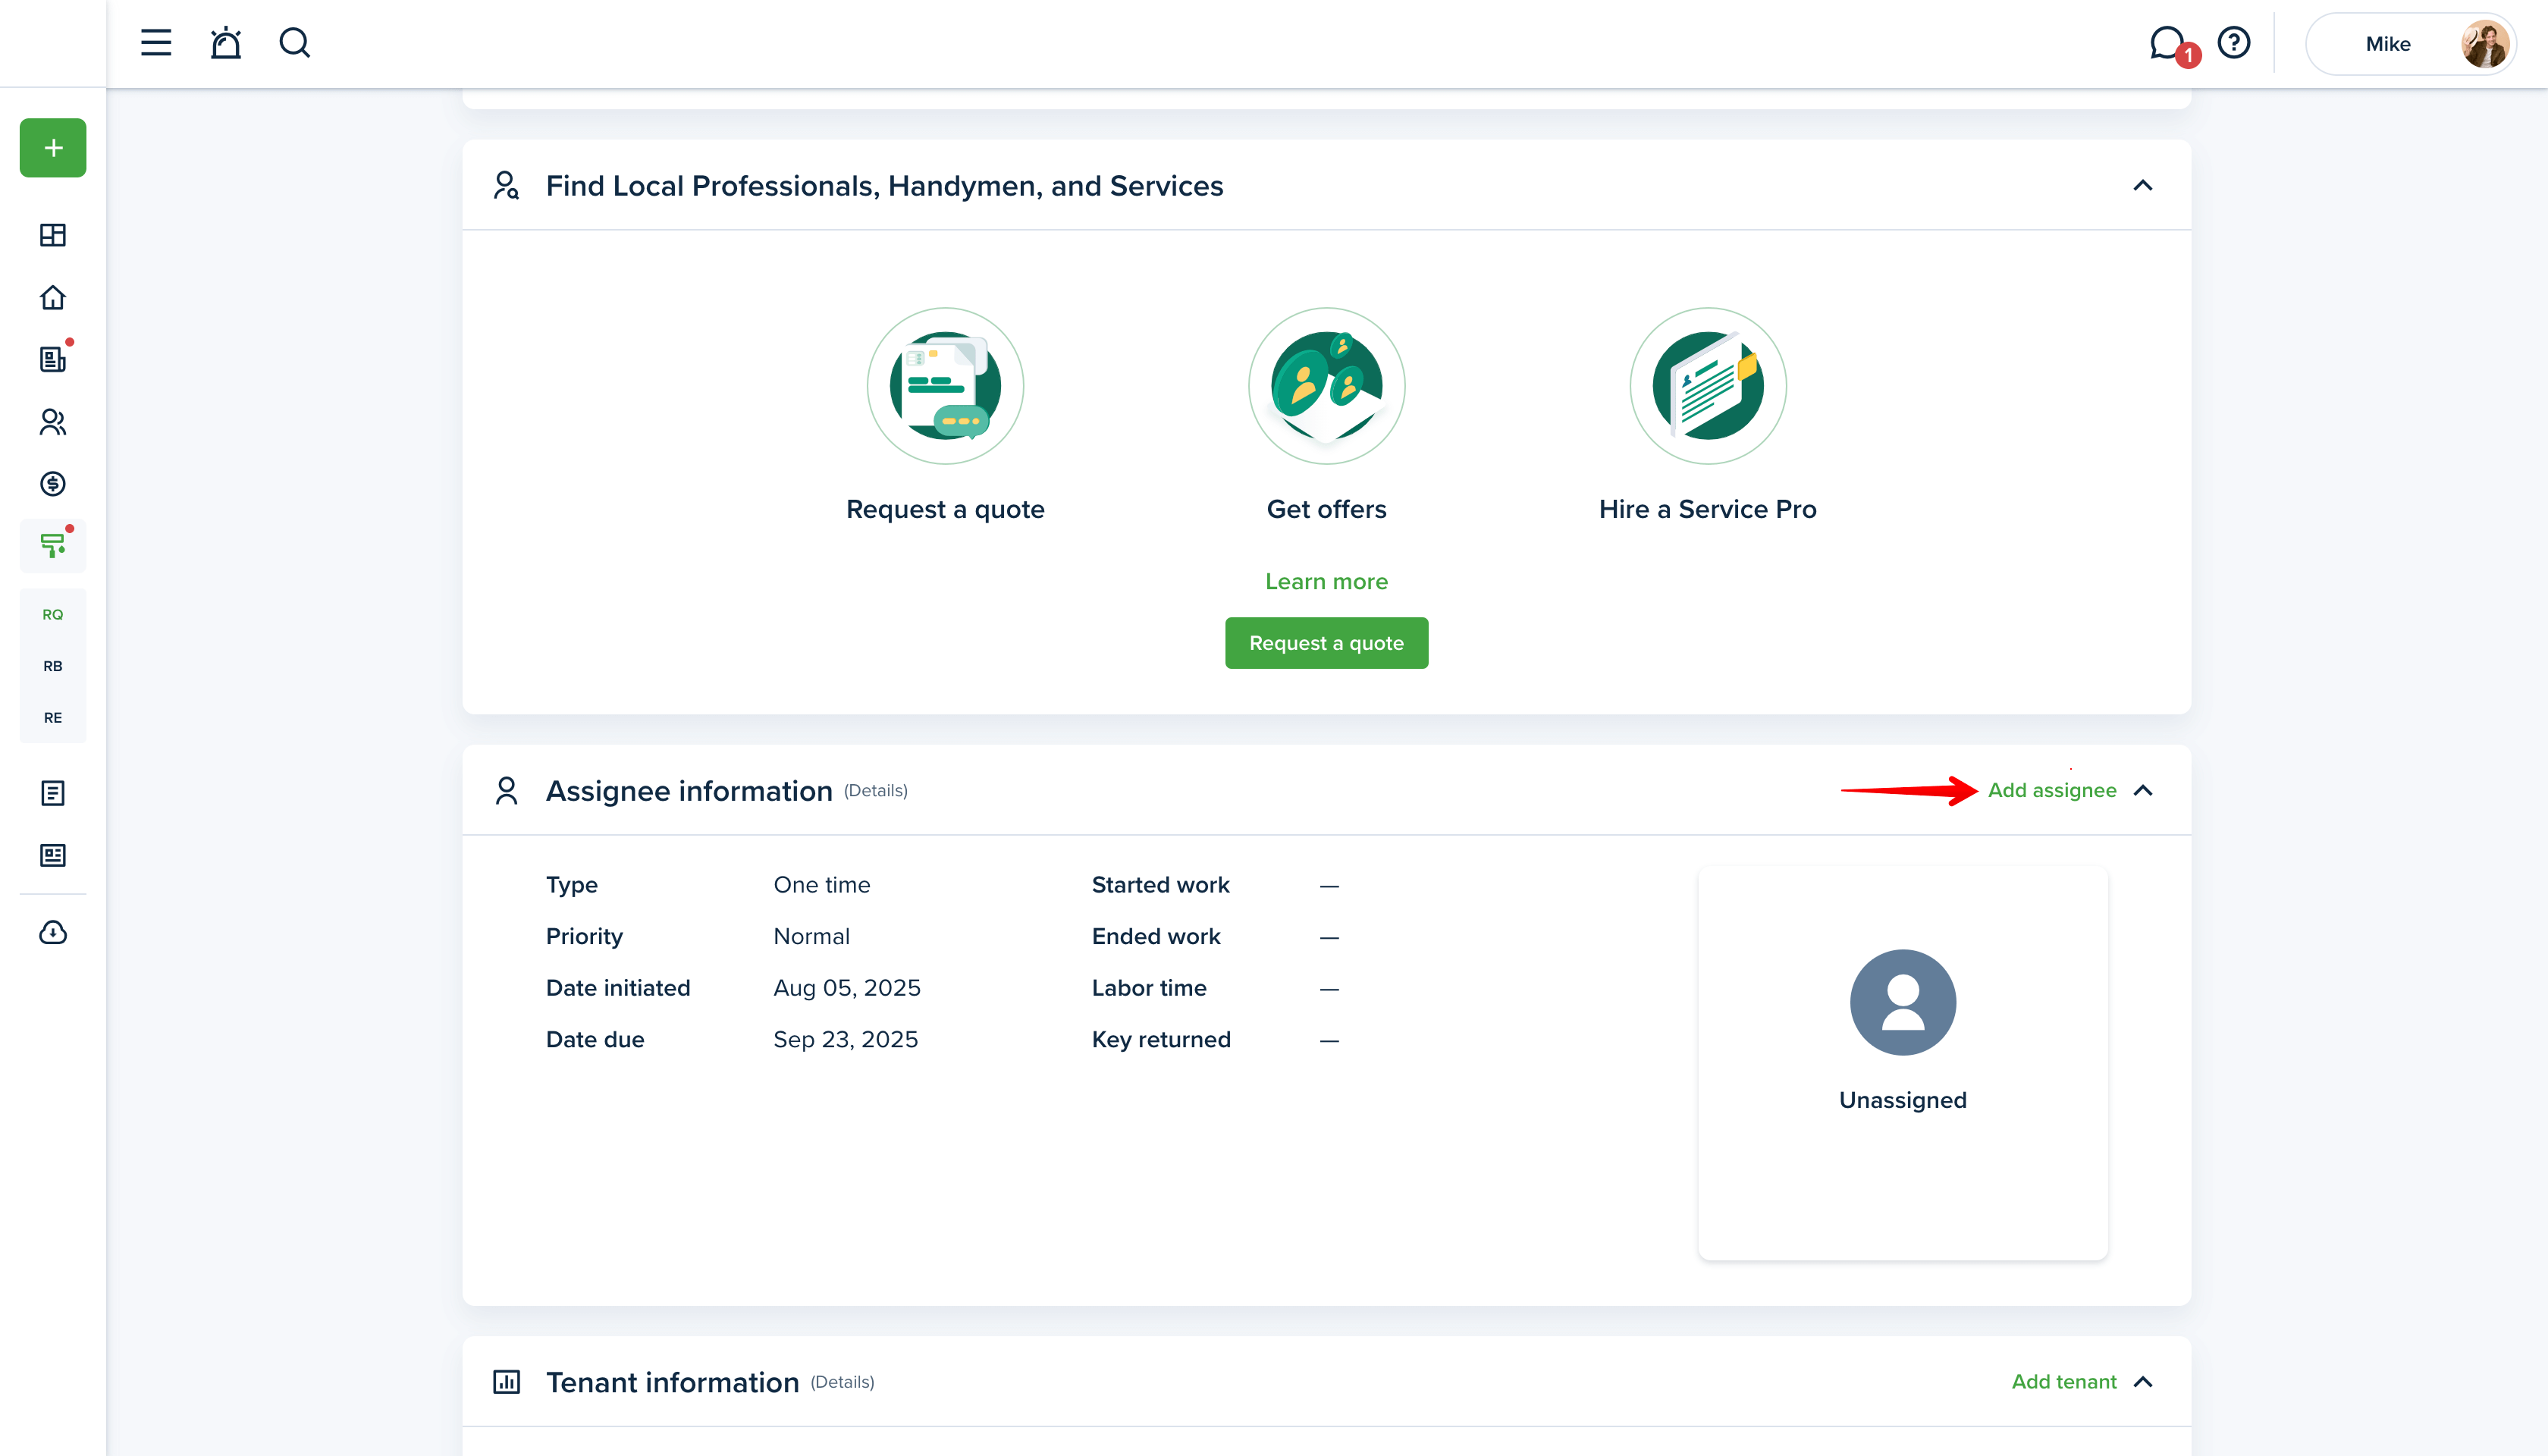The image size is (2548, 1456).
Task: Open Mike user profile menu
Action: (2410, 44)
